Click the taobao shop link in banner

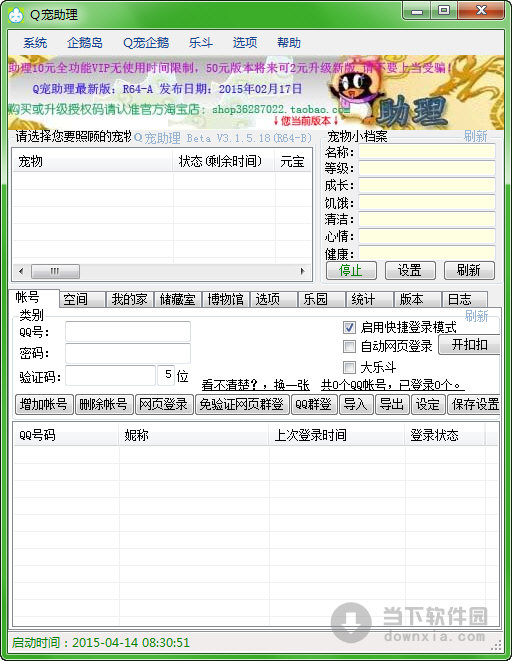[x=281, y=110]
